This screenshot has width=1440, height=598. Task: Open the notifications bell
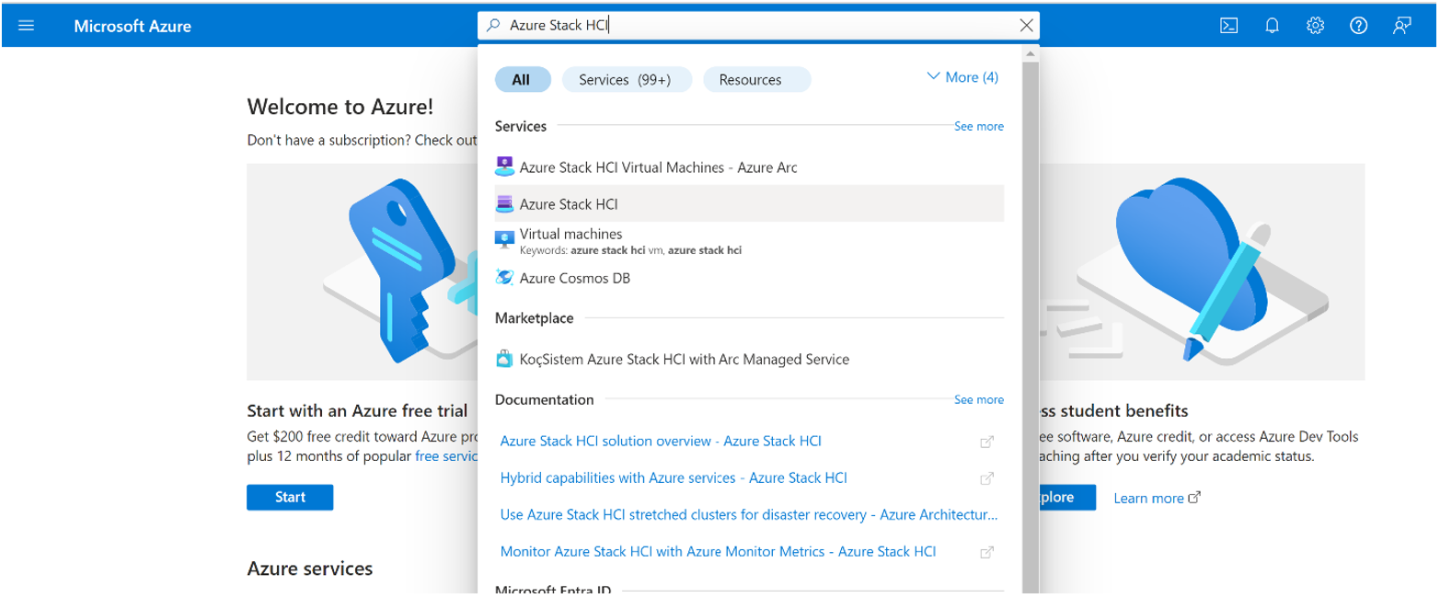click(1271, 25)
